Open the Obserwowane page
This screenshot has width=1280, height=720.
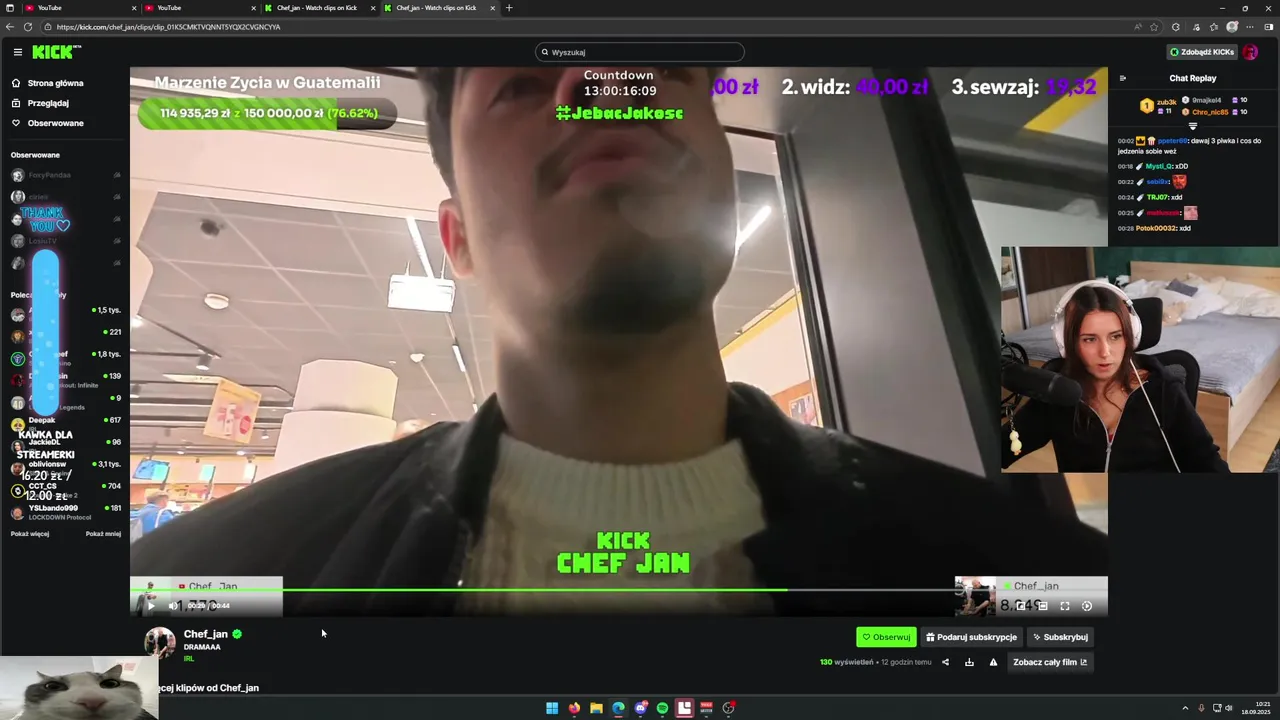click(x=55, y=123)
